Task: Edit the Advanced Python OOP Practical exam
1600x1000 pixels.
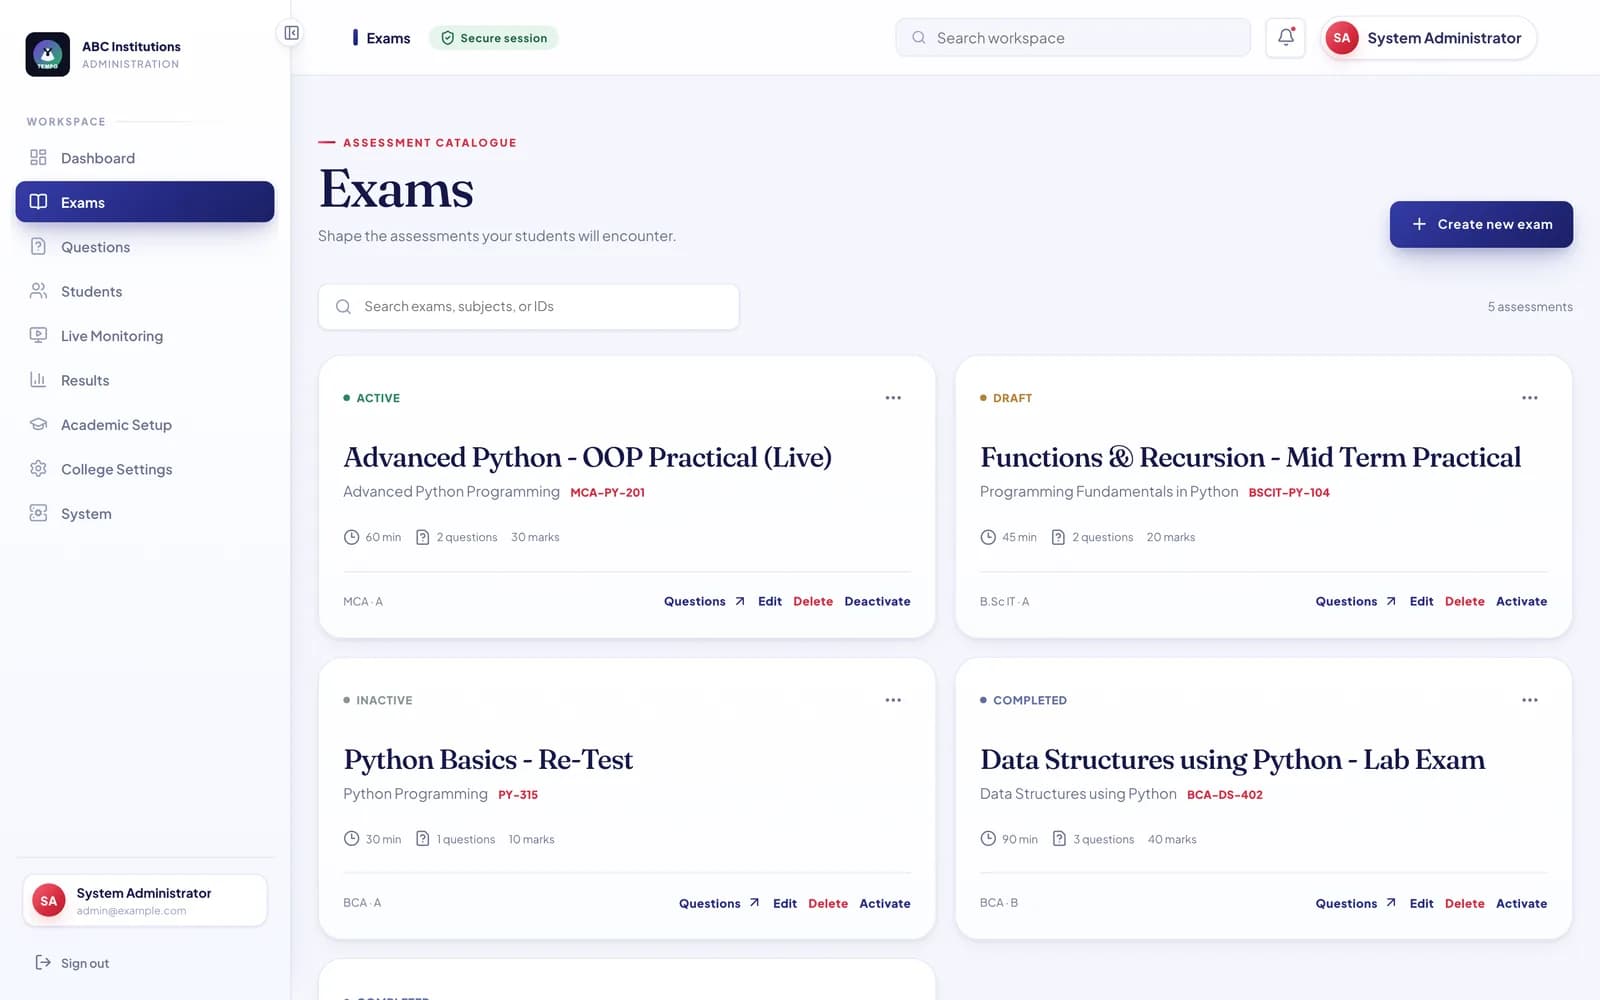Action: (770, 601)
